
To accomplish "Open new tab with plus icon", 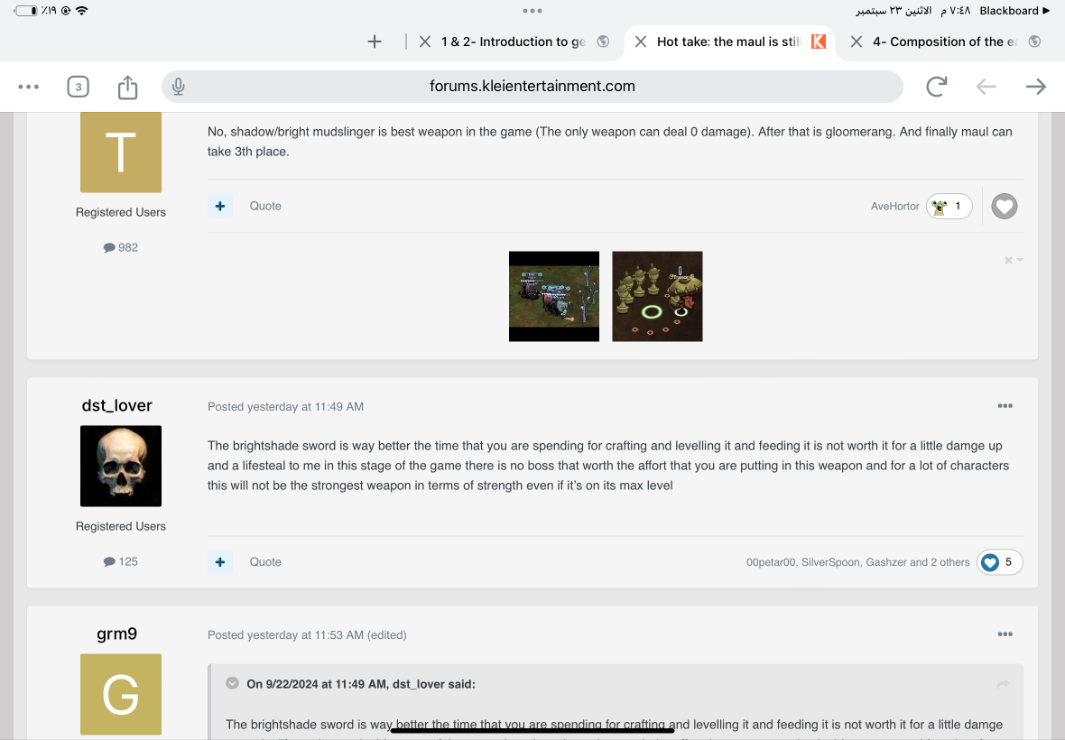I will 374,41.
